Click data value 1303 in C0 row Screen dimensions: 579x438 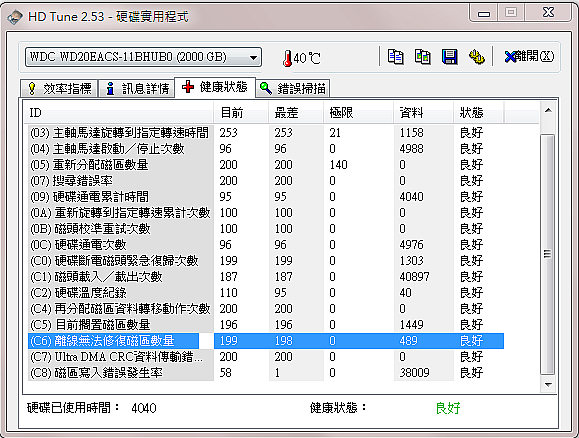(x=411, y=261)
